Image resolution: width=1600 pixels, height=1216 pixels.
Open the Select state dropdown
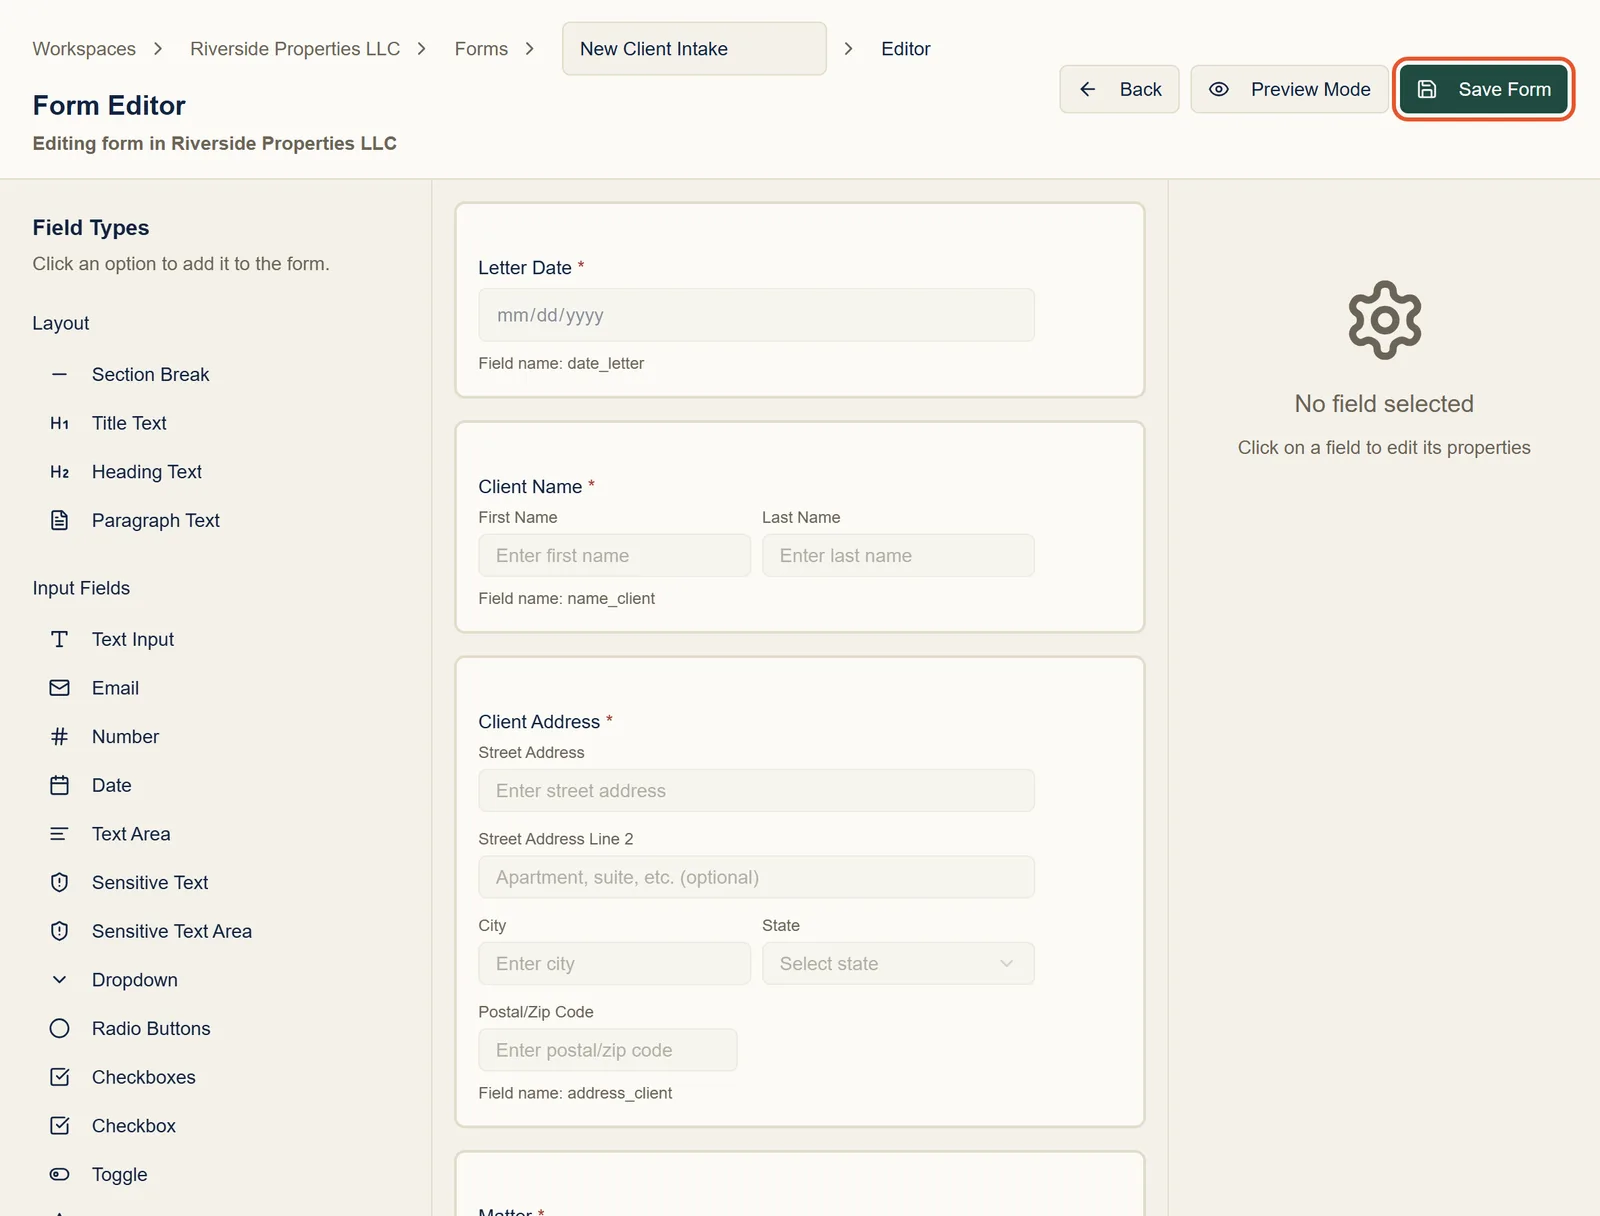coord(898,964)
